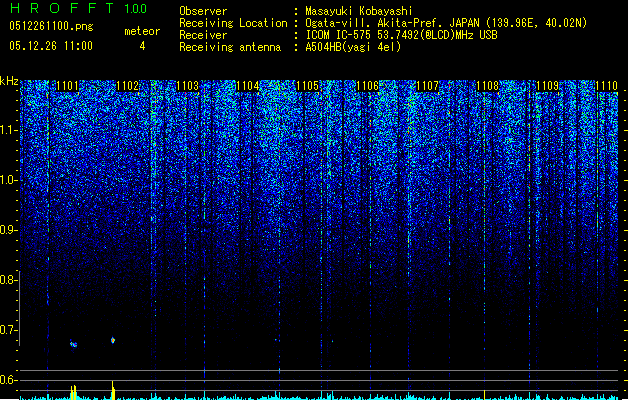Click the 0.8 kHz axis tick label

pos(9,280)
